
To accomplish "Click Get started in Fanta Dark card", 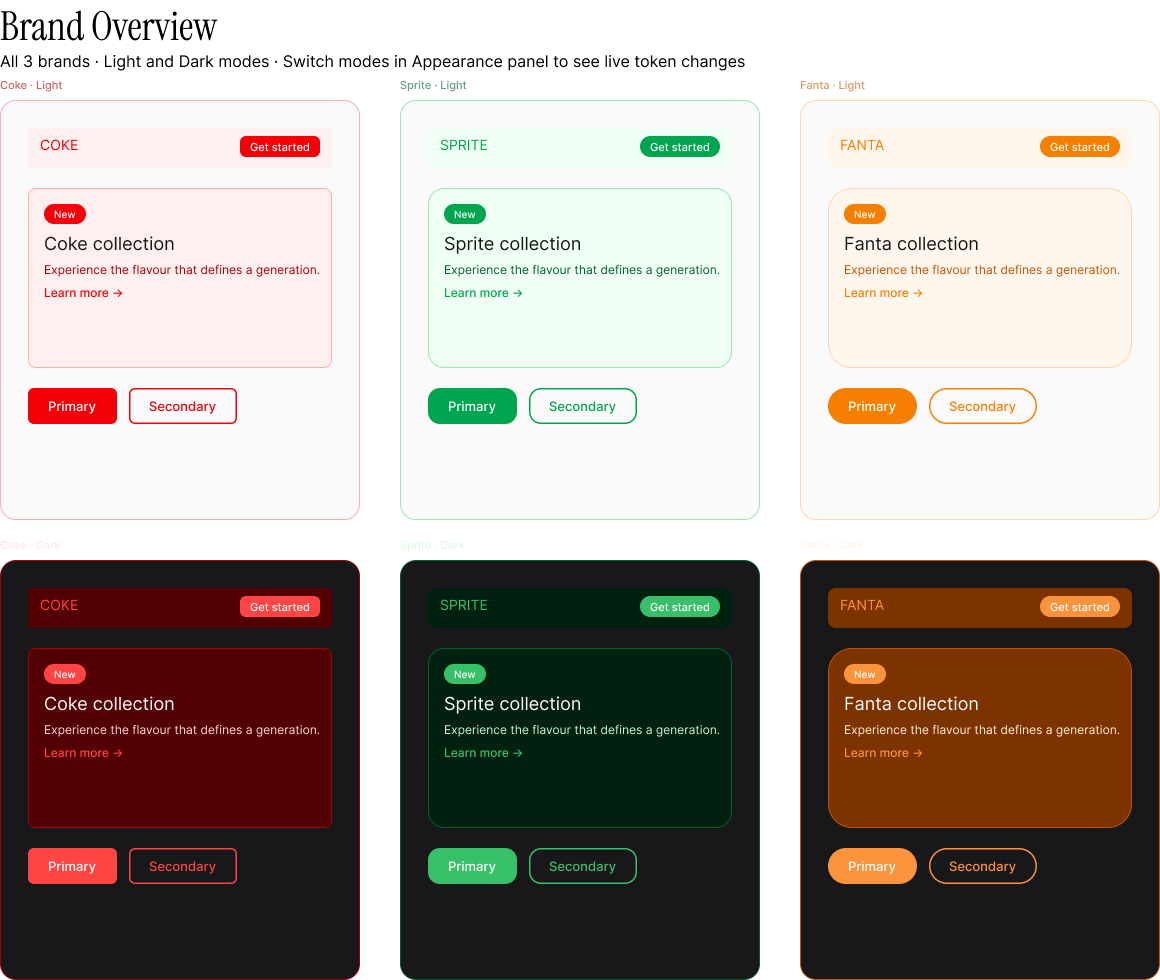I will tap(1079, 606).
